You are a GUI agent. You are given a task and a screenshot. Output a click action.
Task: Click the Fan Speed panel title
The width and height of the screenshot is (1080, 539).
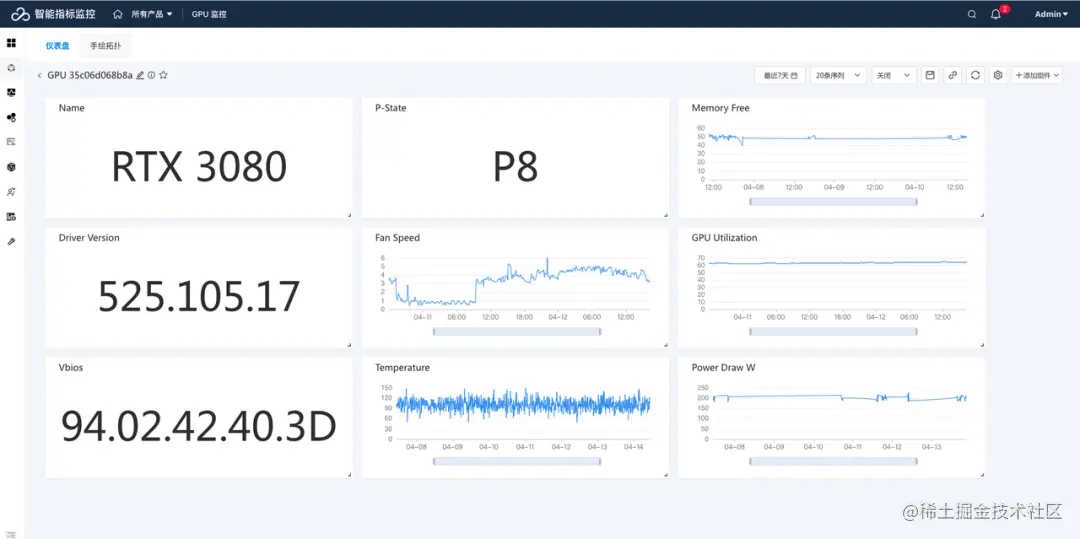point(397,238)
